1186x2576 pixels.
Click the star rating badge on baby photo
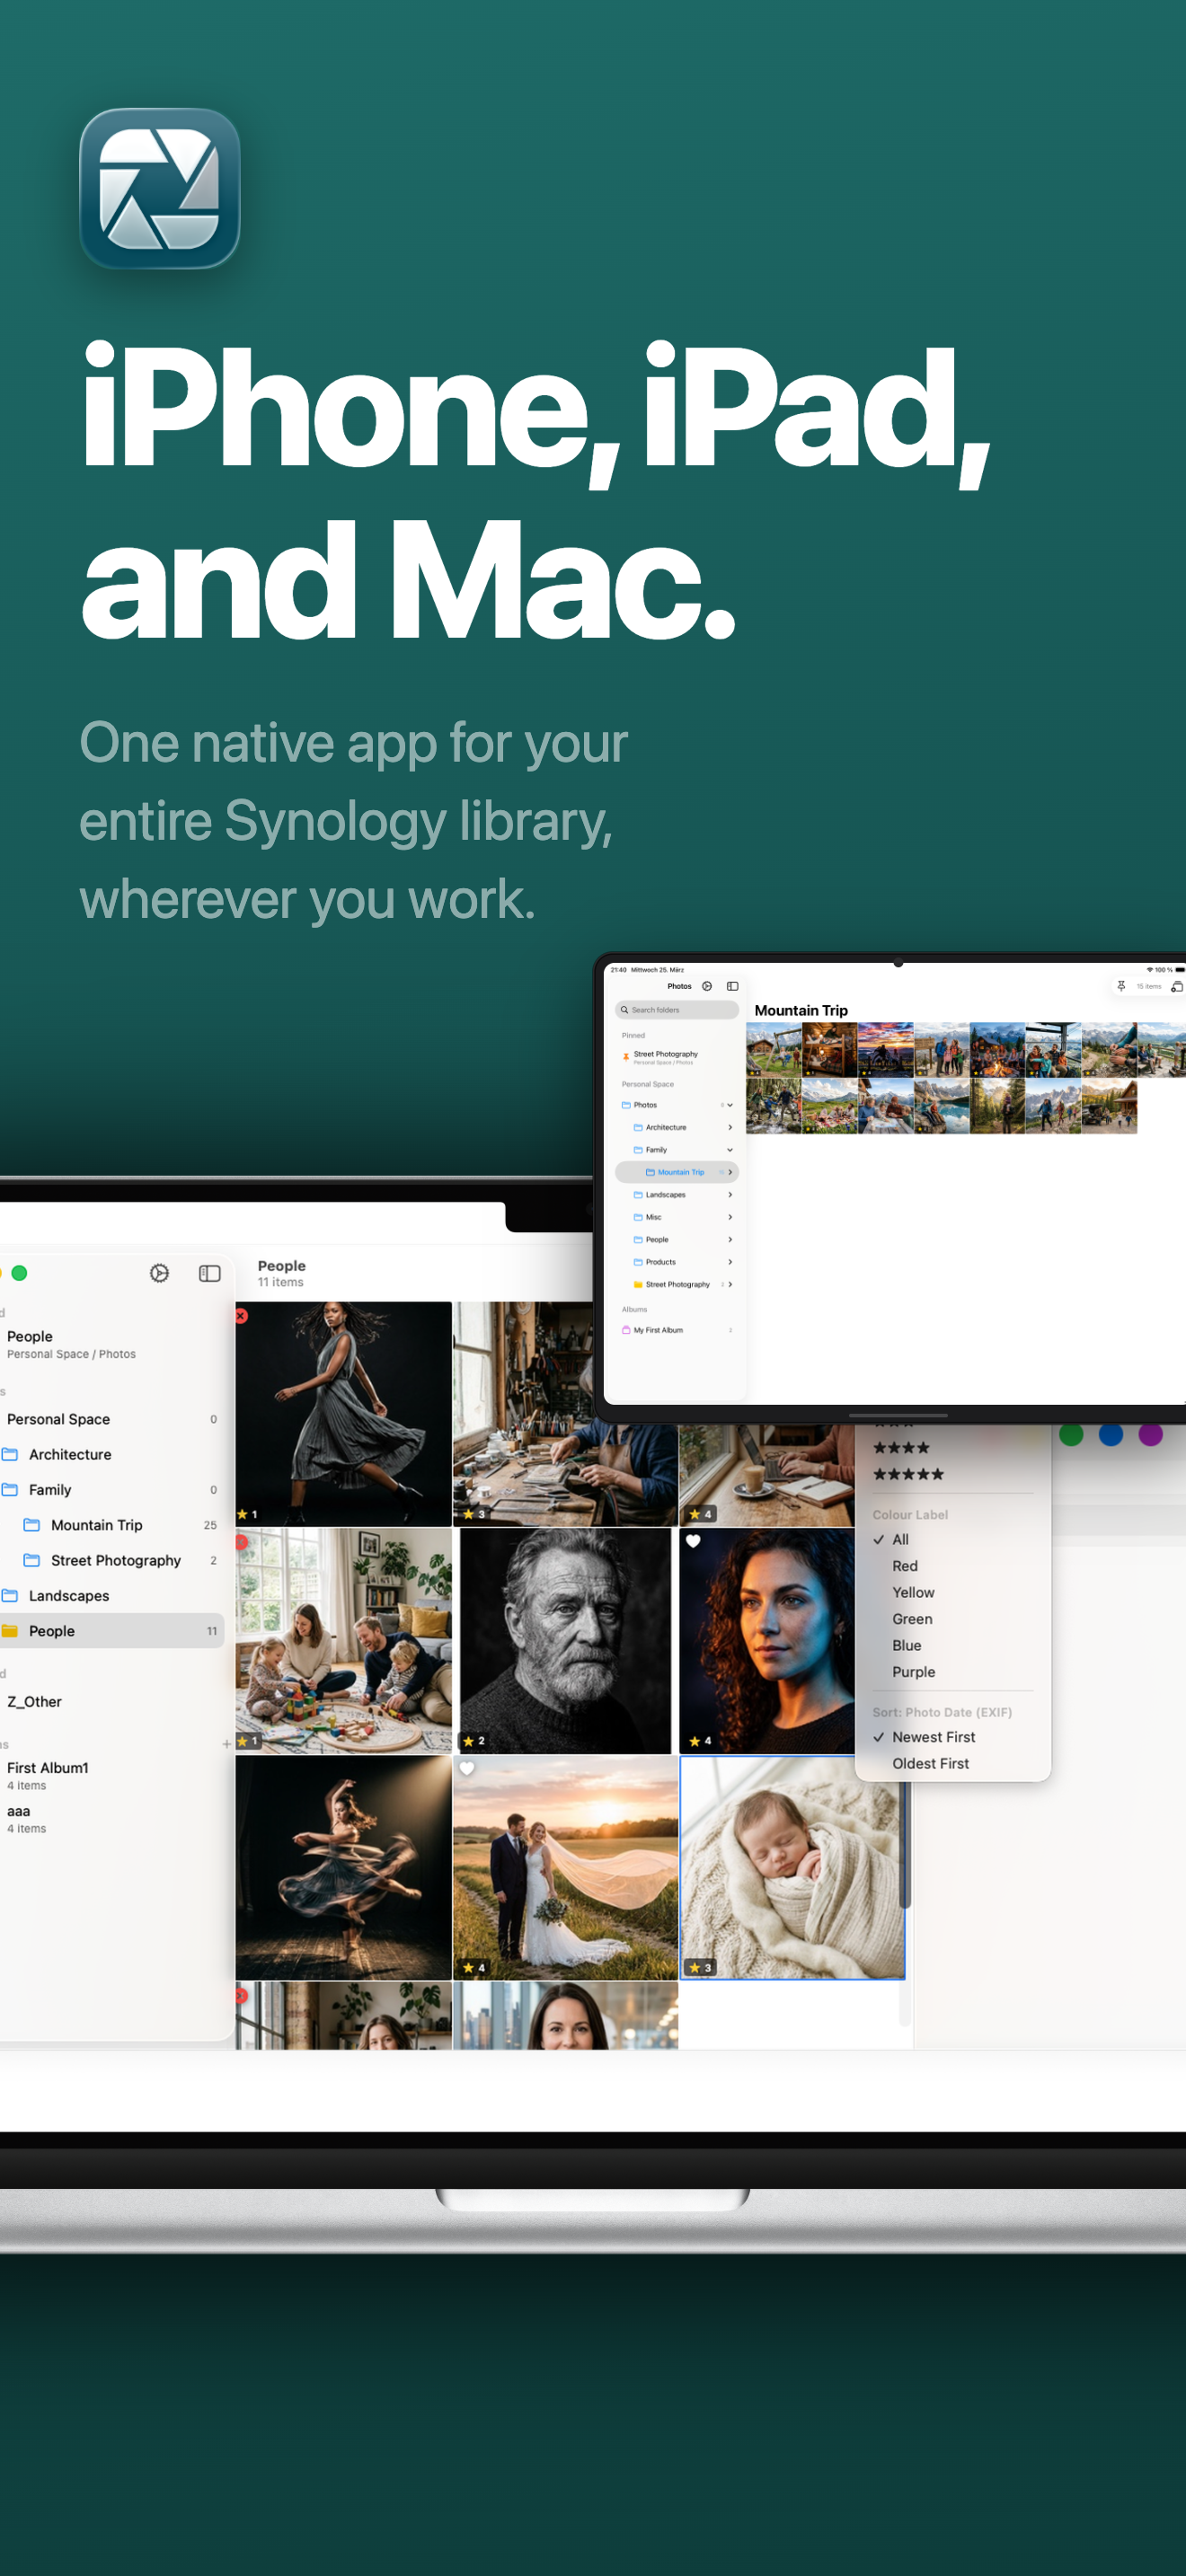click(x=700, y=1967)
